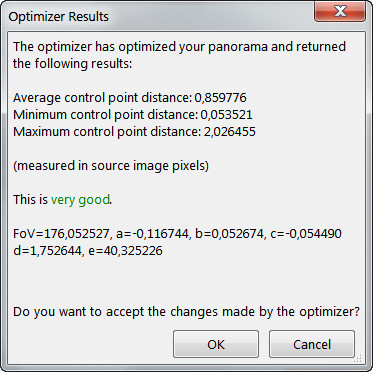Close the Optimizer Results dialog
The image size is (373, 372).
click(x=340, y=11)
